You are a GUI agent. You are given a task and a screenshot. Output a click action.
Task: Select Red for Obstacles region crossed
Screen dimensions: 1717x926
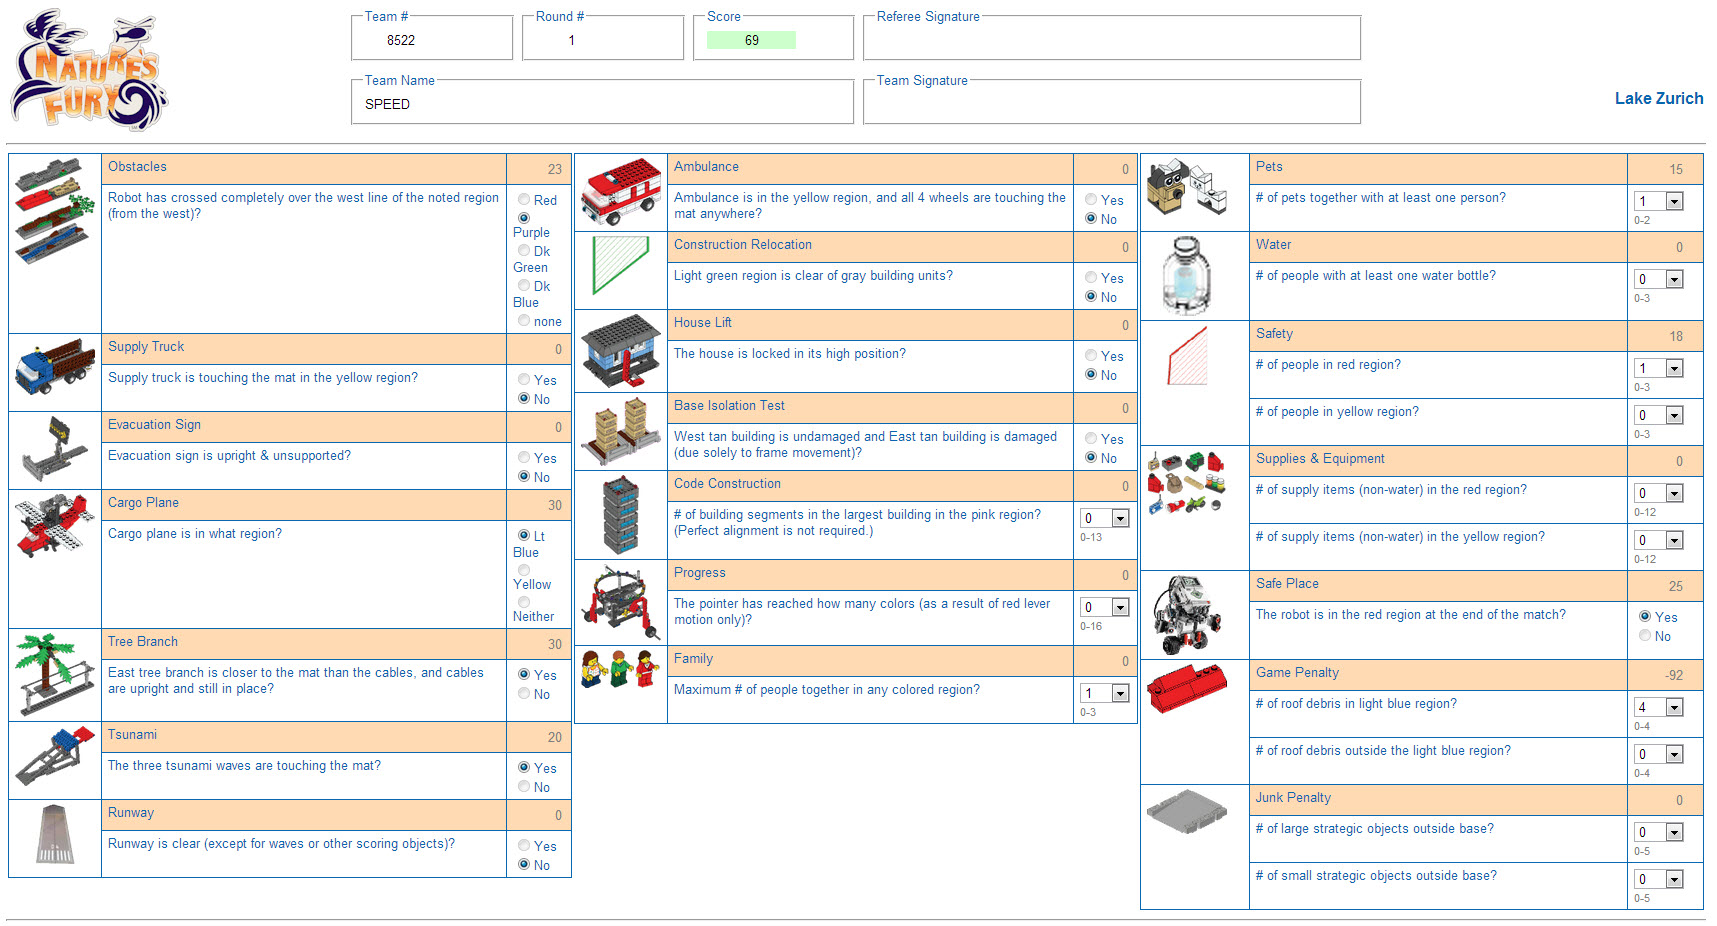pyautogui.click(x=524, y=200)
